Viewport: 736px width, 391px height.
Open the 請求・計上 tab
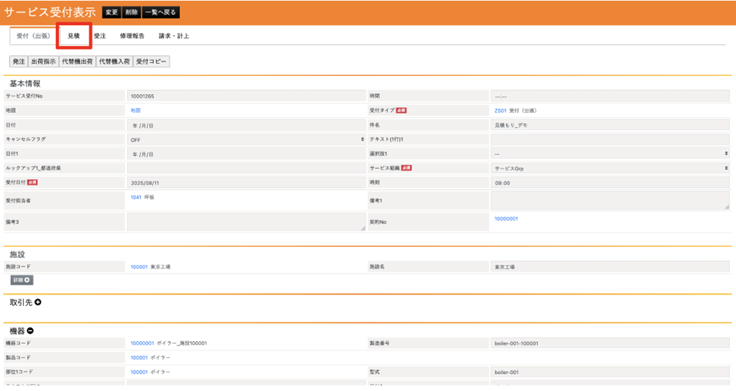point(174,36)
